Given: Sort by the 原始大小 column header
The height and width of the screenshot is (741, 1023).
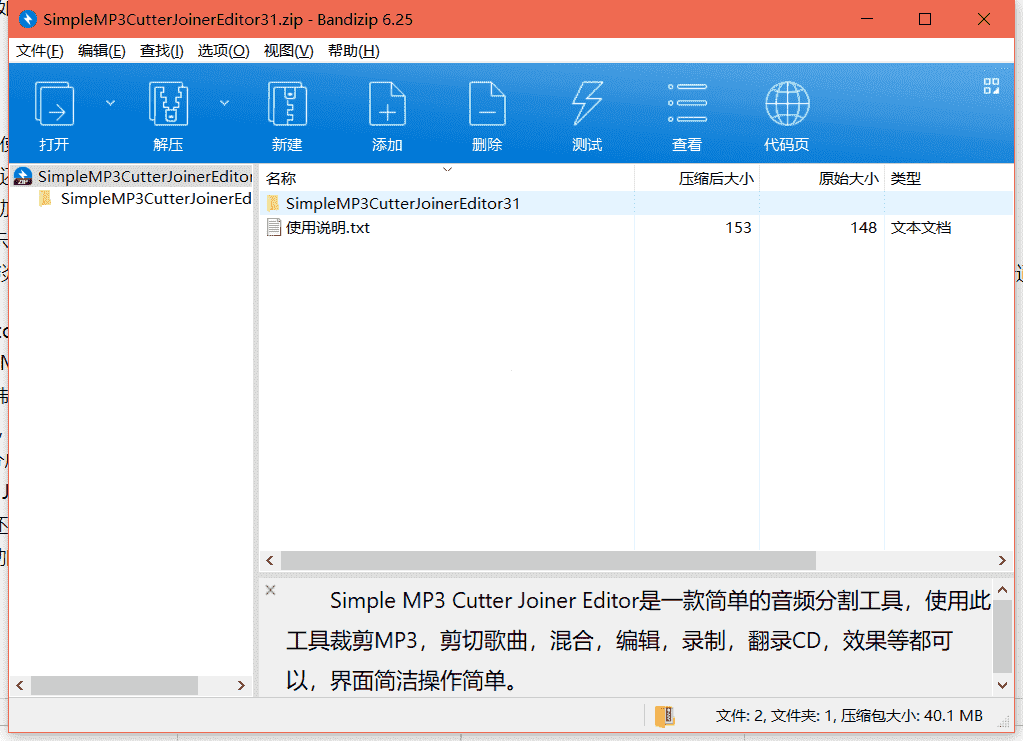Looking at the screenshot, I should coord(822,178).
